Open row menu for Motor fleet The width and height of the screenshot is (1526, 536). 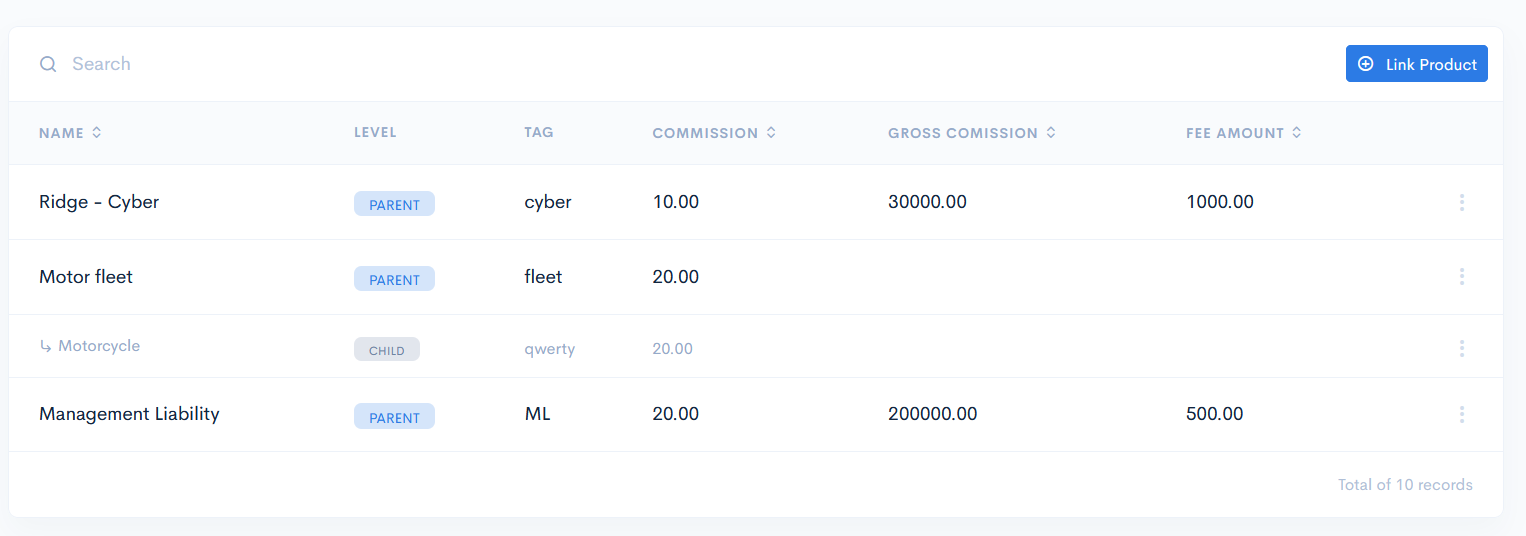[x=1461, y=277]
